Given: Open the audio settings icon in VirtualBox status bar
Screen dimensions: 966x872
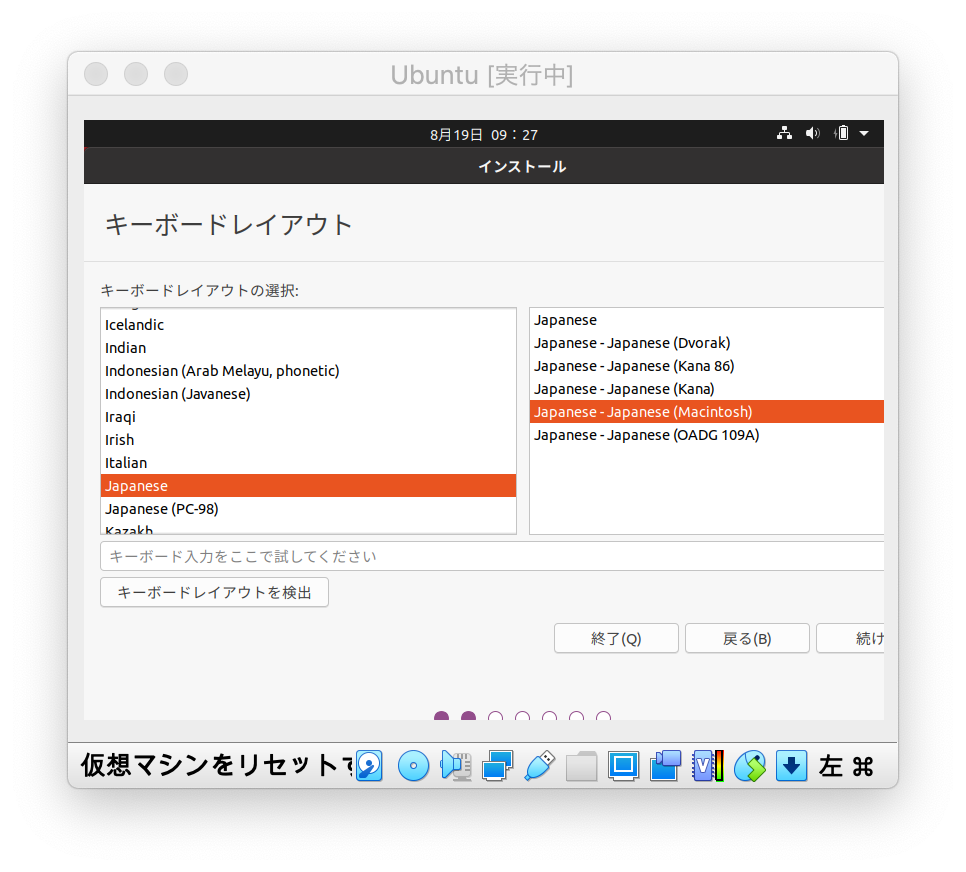Looking at the screenshot, I should coord(456,766).
